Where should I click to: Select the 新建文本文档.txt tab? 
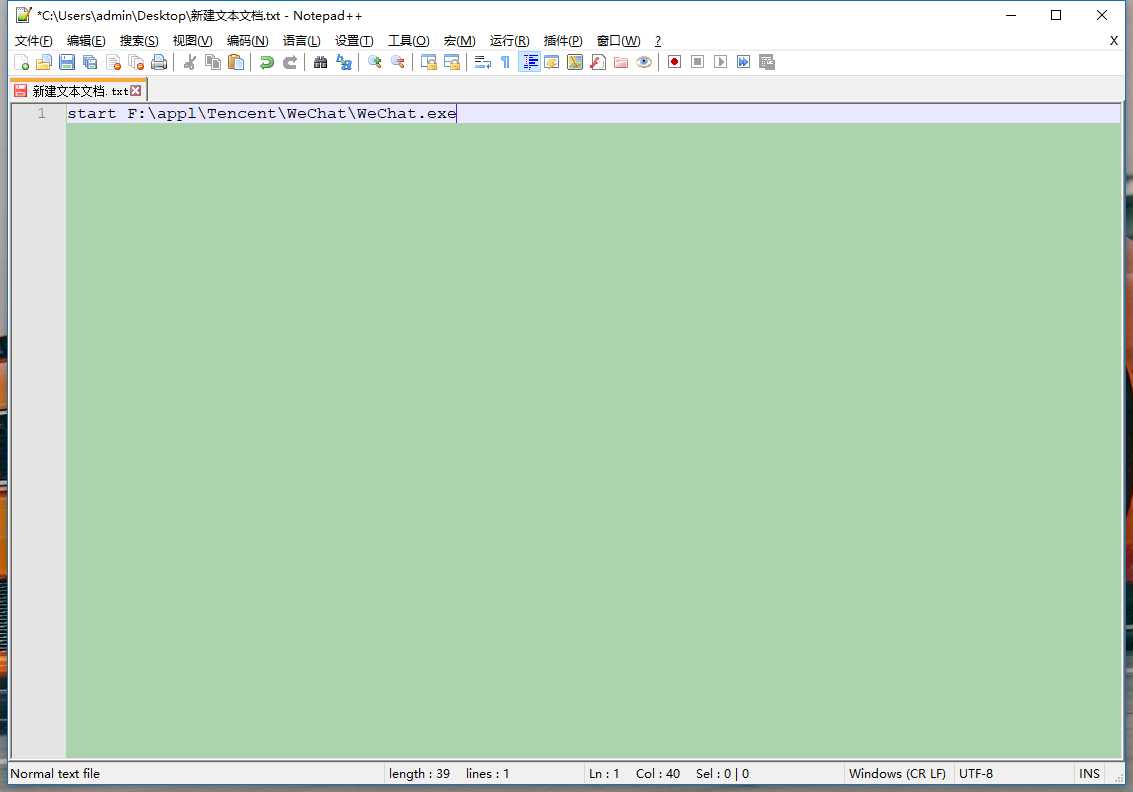pos(77,90)
